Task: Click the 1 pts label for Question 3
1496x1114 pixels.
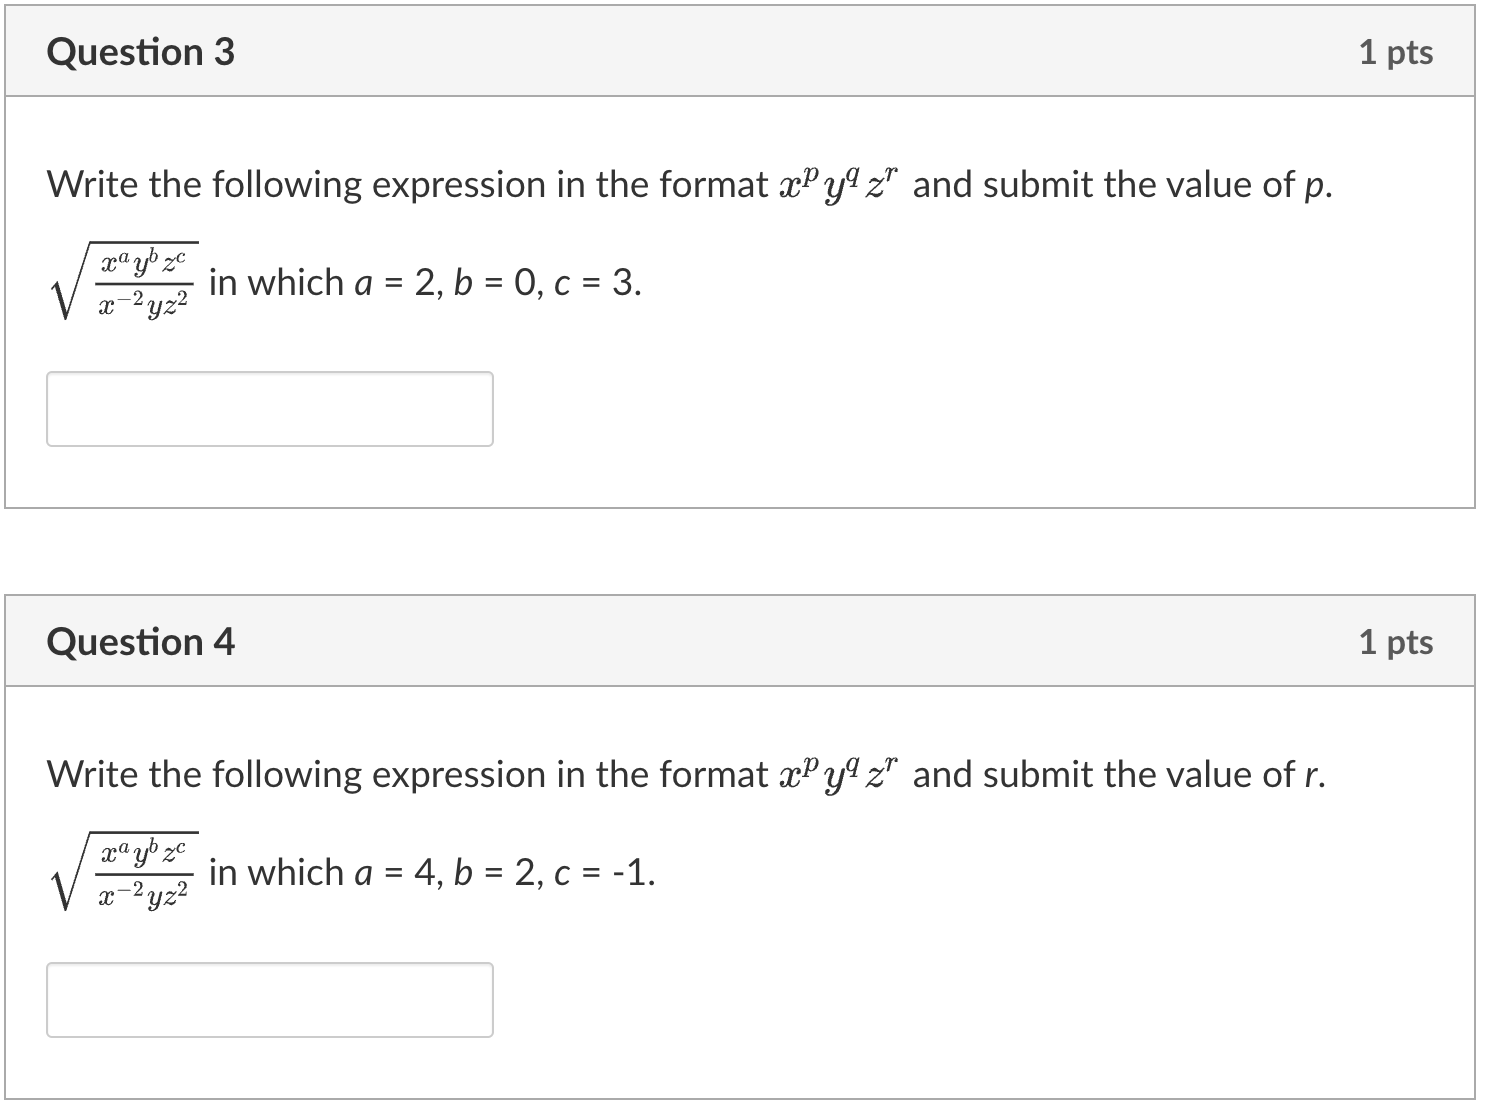Action: tap(1396, 52)
